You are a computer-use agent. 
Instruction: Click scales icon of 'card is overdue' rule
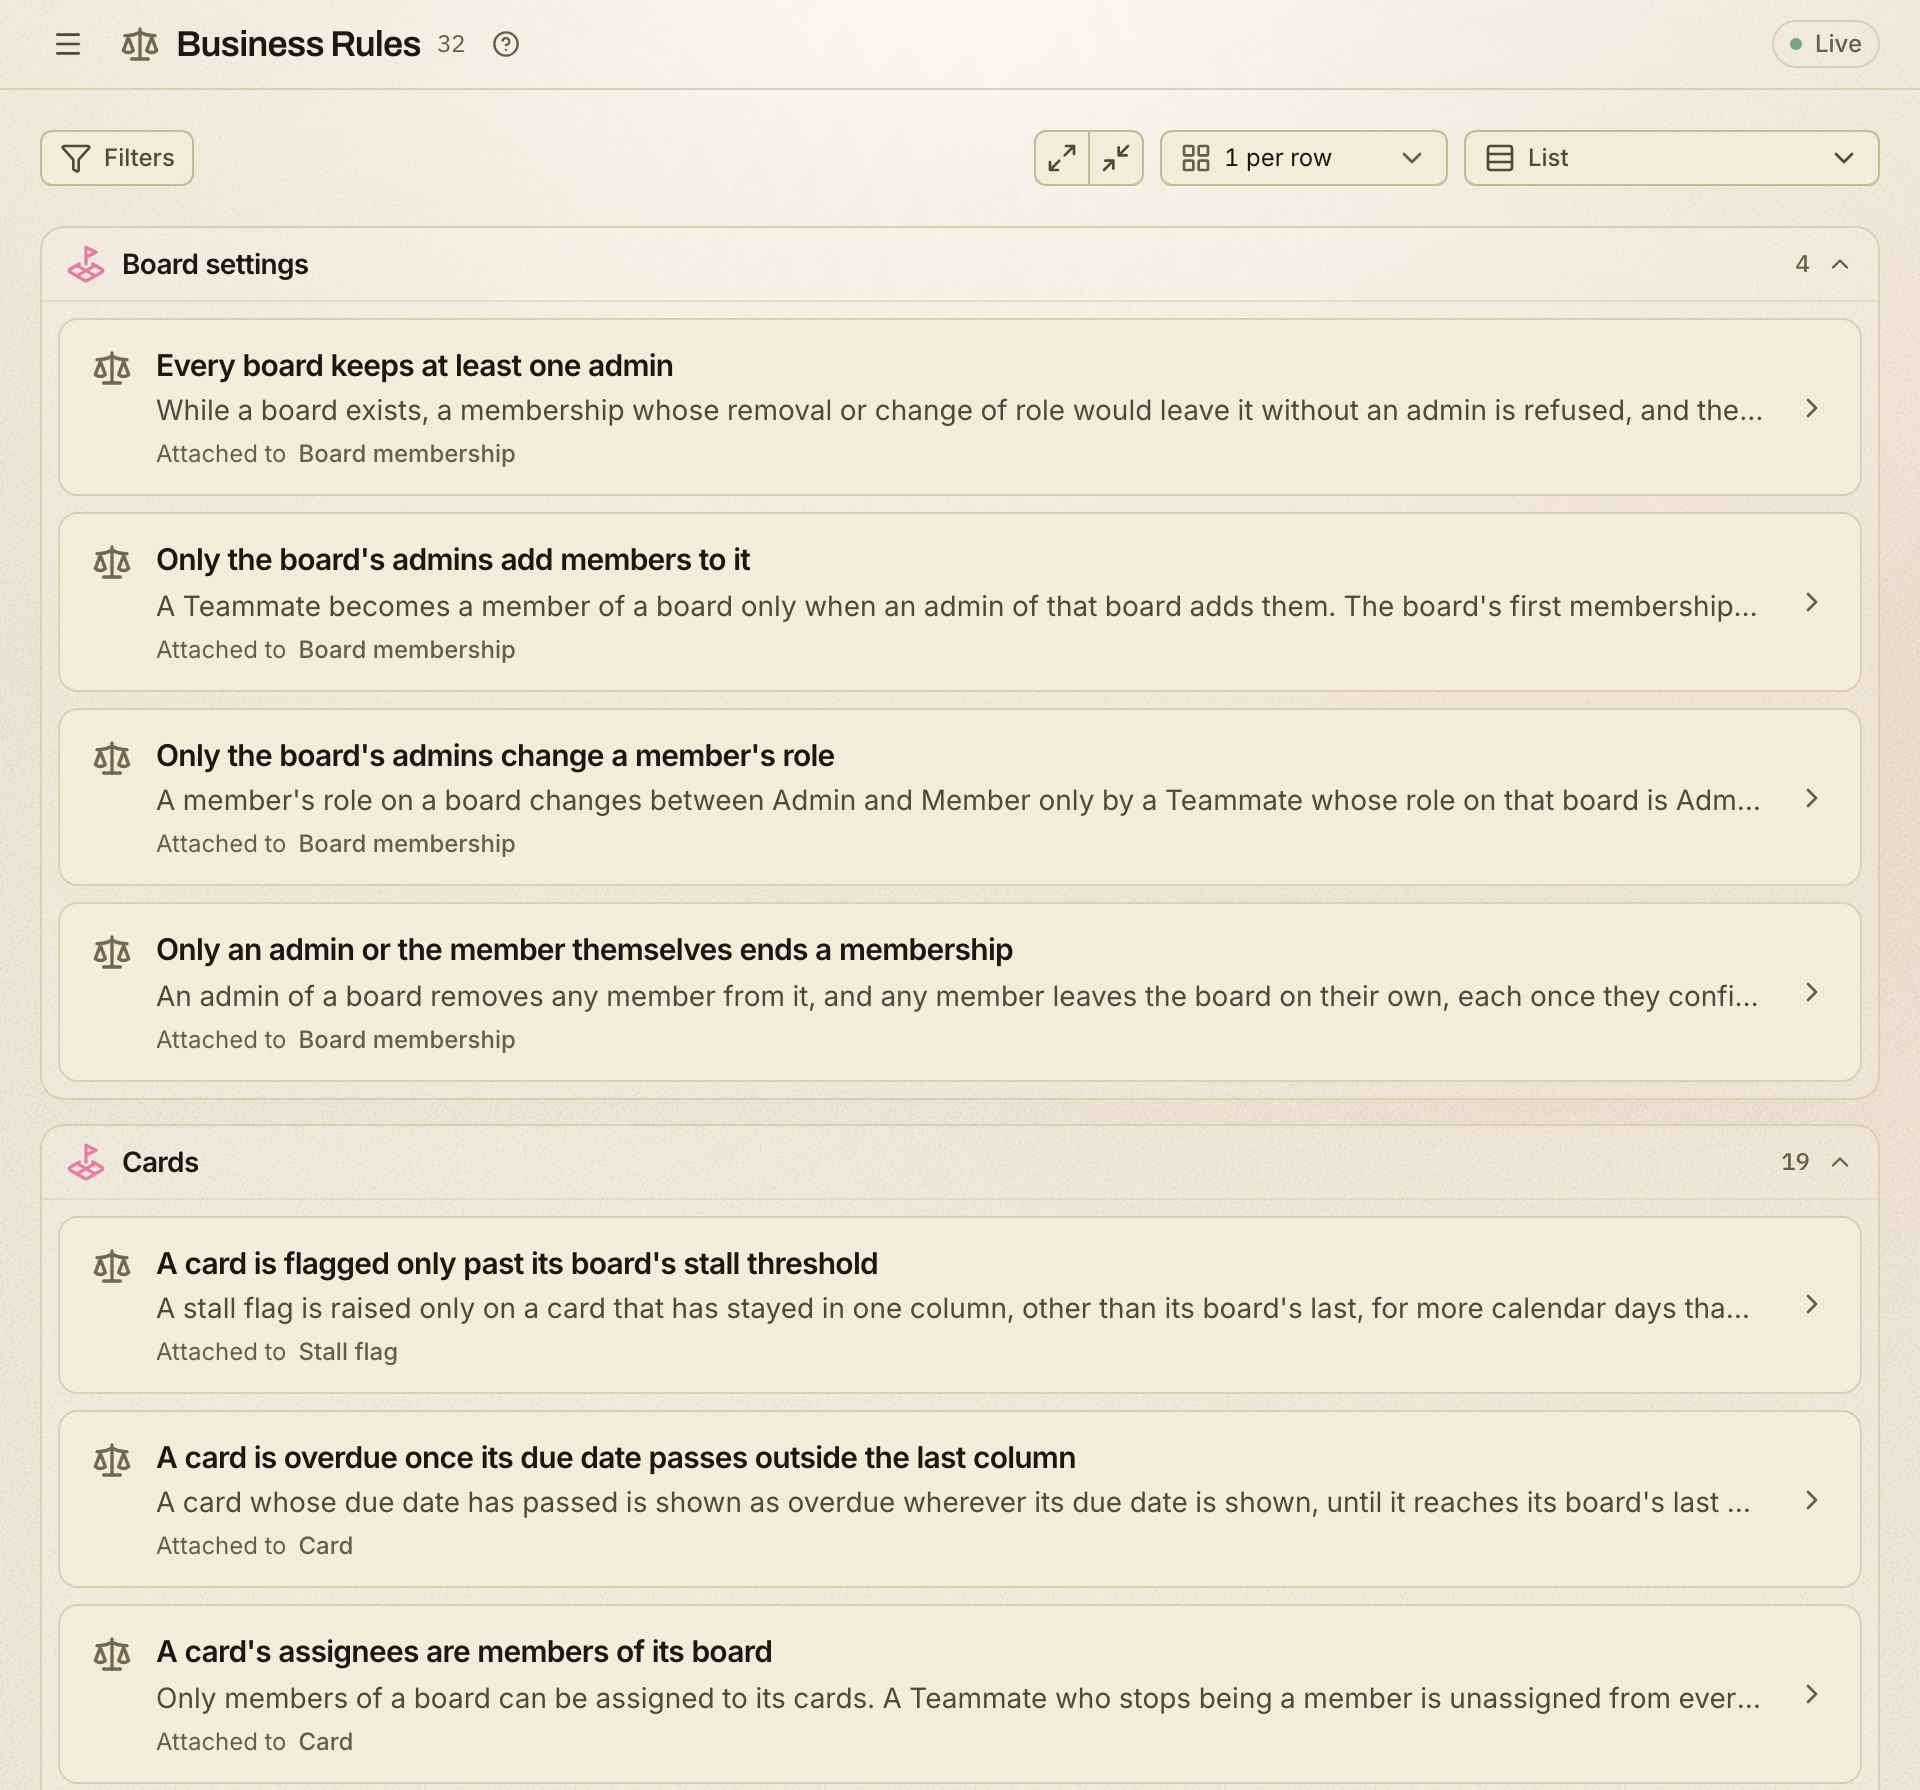point(112,1460)
